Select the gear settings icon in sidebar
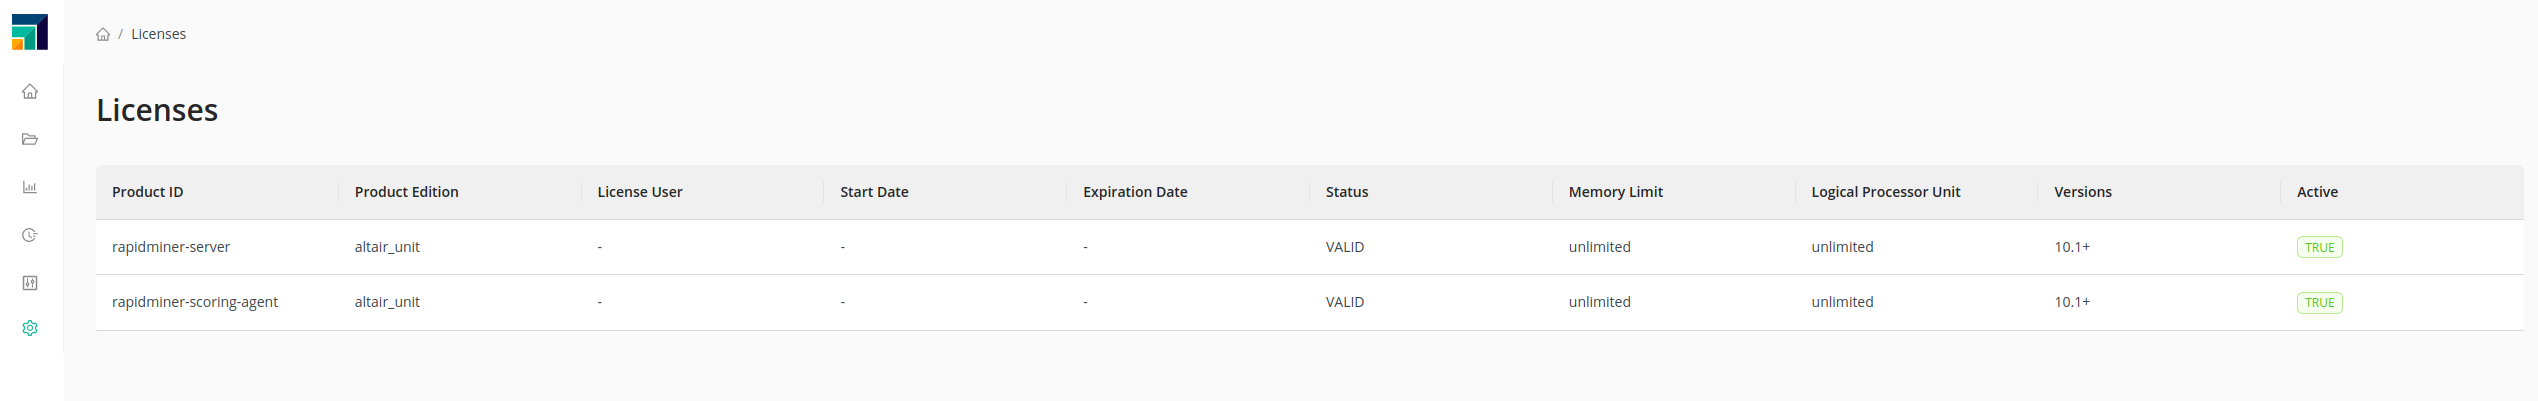The height and width of the screenshot is (401, 2538). coord(30,328)
